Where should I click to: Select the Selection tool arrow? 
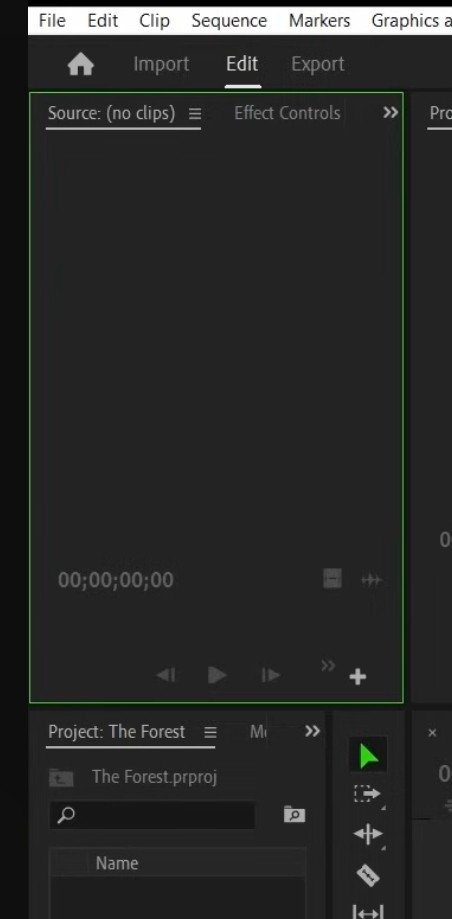tap(368, 755)
